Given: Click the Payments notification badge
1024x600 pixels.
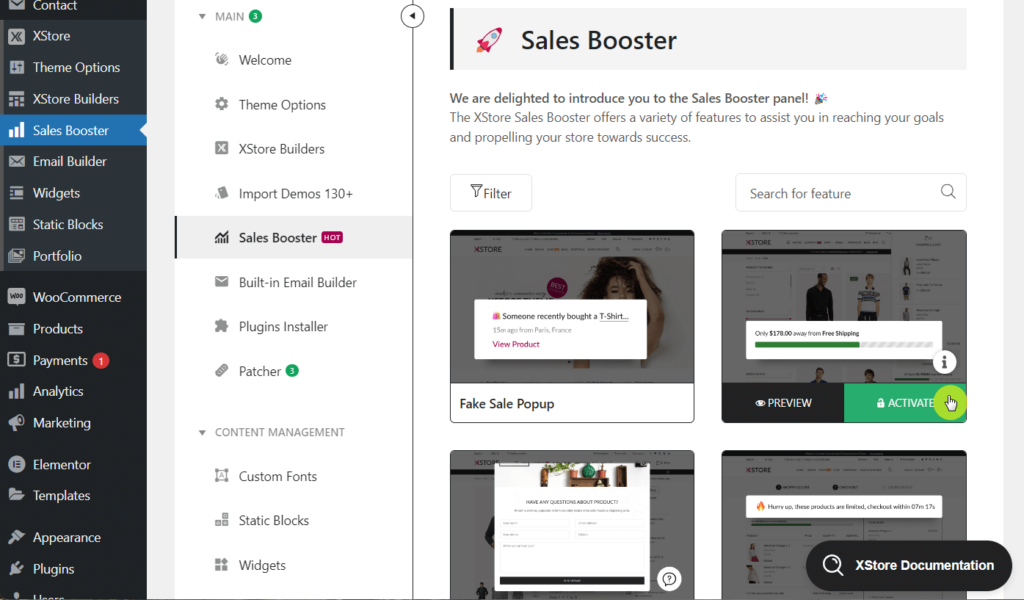Looking at the screenshot, I should 101,360.
